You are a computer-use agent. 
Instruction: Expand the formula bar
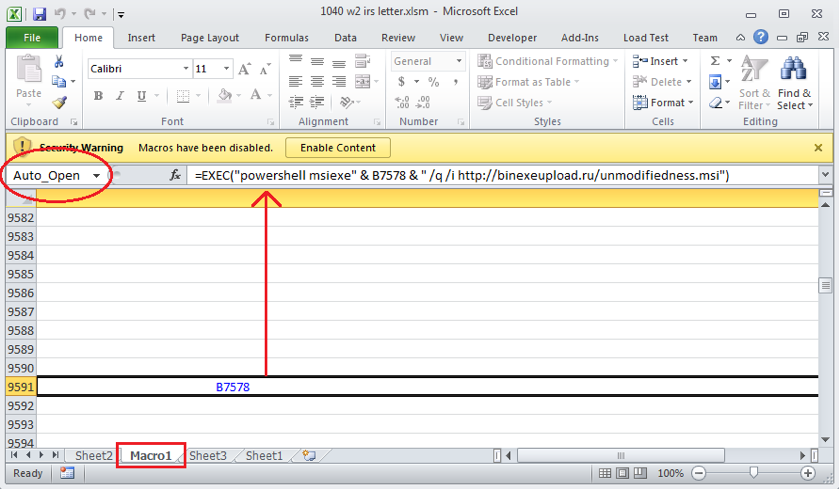(825, 175)
